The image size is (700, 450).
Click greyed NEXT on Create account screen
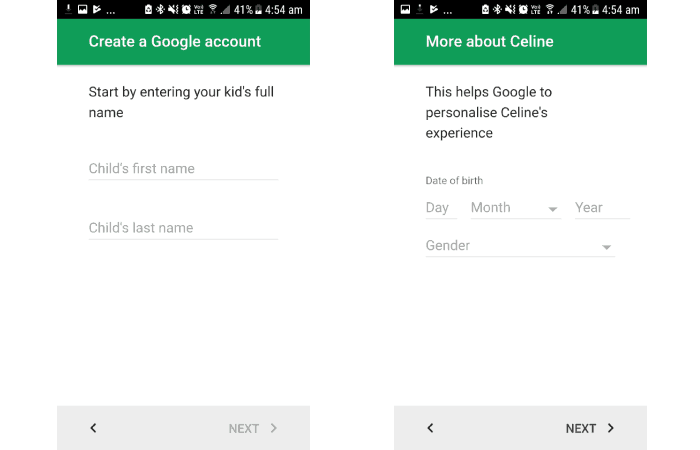(243, 429)
